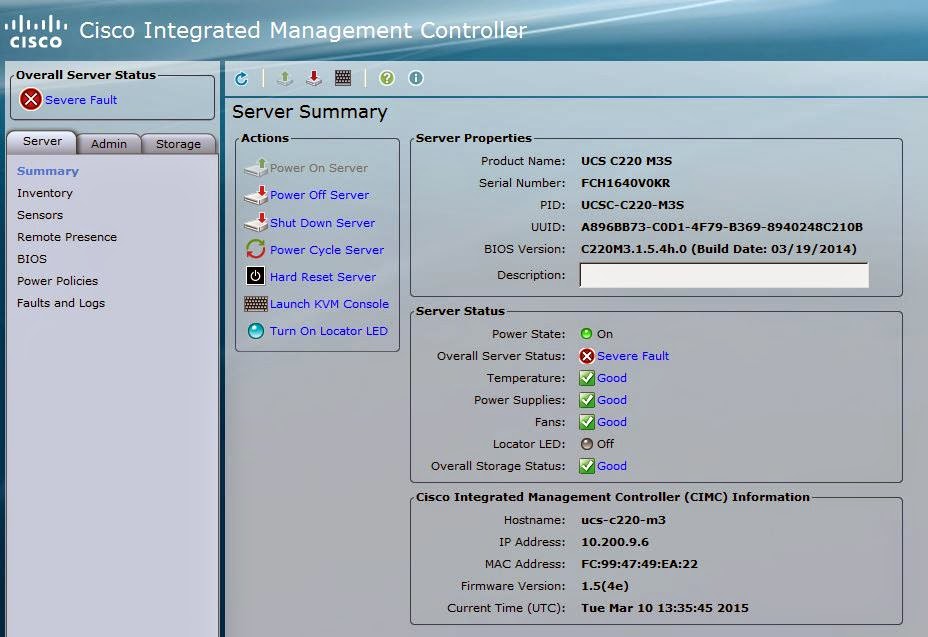
Task: Click the Fans green check icon
Action: point(587,422)
